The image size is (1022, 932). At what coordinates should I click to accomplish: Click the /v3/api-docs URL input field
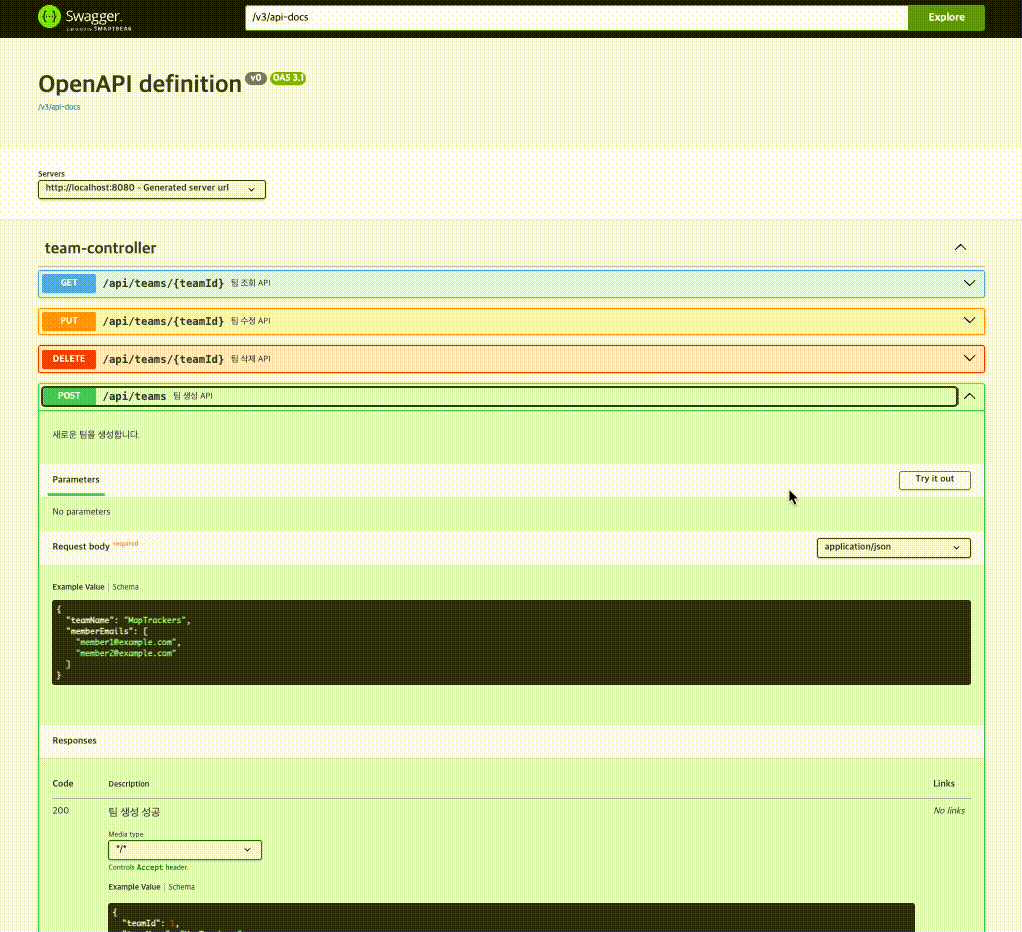[576, 18]
